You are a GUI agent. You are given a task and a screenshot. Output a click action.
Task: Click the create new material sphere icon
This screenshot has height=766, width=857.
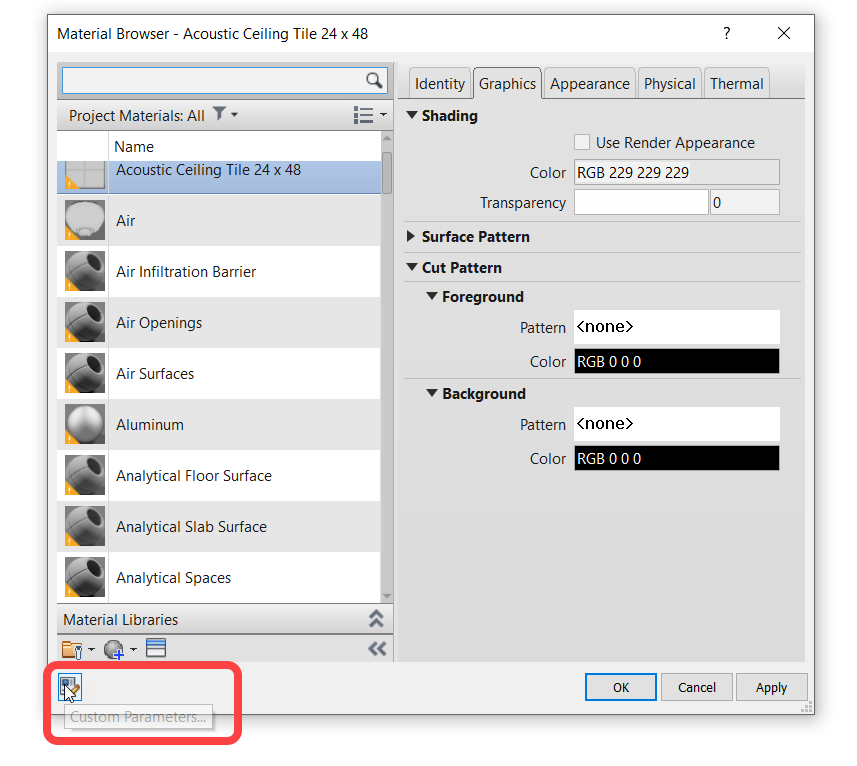click(x=113, y=649)
